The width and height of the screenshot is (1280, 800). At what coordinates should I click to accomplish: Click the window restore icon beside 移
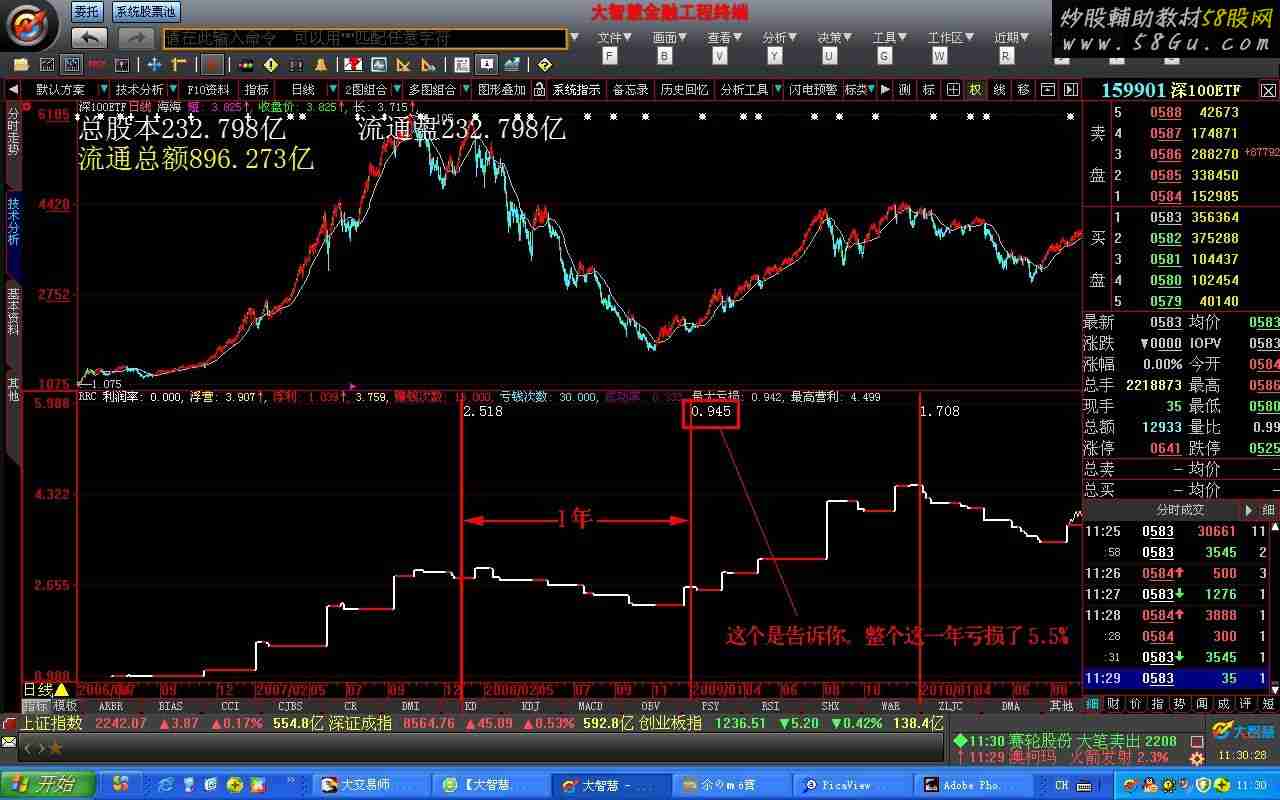pos(1047,90)
